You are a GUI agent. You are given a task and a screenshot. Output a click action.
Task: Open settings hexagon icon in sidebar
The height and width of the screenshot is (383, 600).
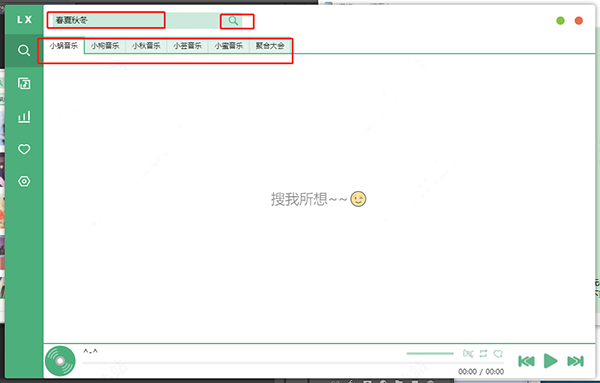click(24, 181)
